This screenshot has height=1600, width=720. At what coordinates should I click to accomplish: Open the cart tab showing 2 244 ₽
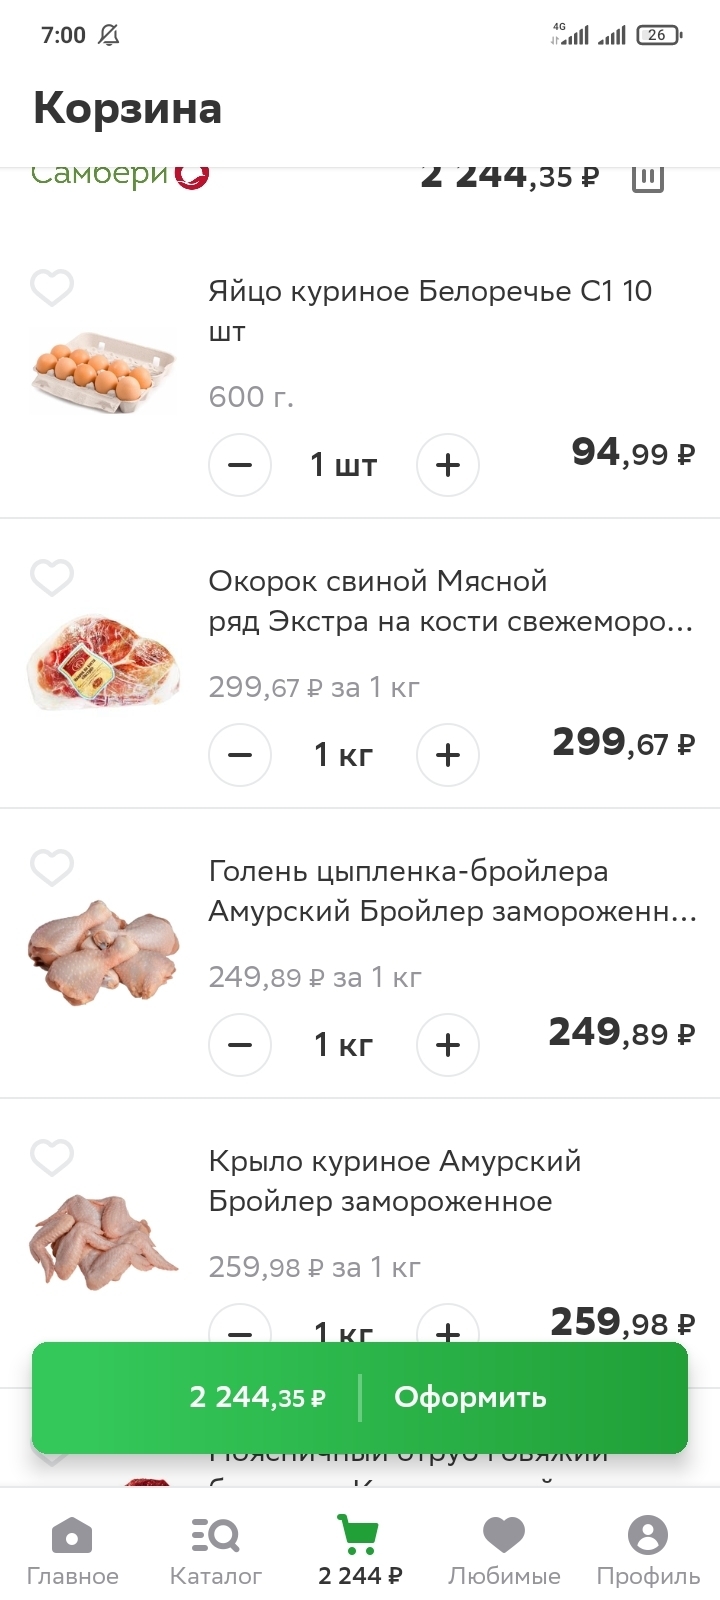click(360, 1550)
